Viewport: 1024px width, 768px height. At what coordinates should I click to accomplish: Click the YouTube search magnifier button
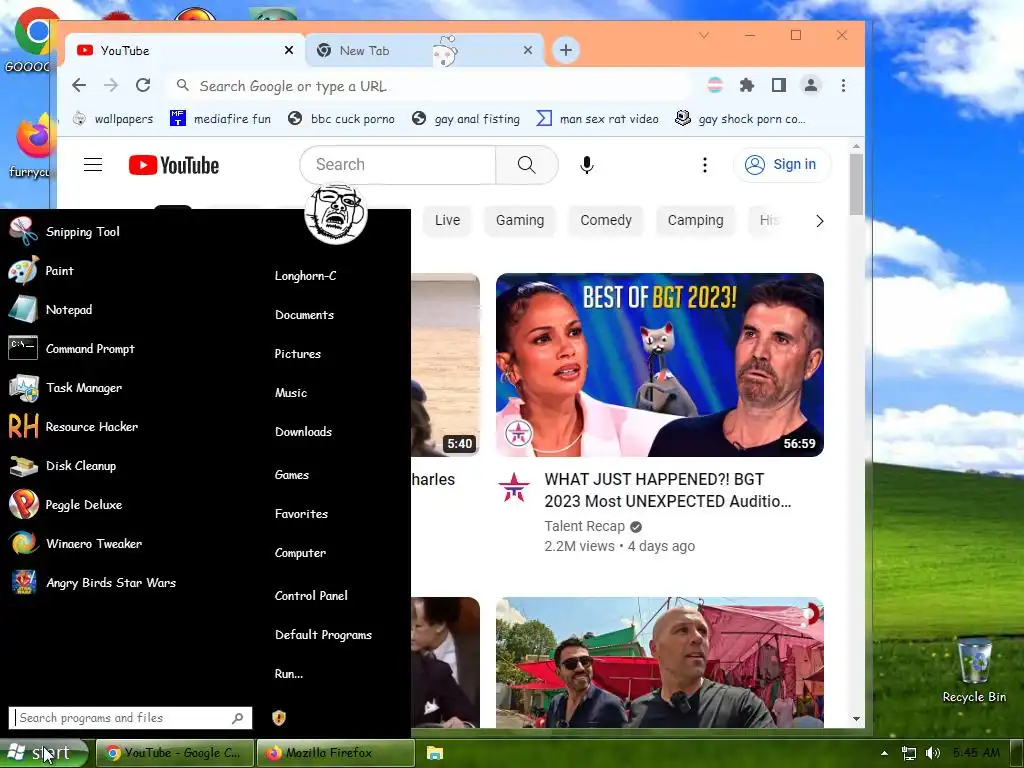526,165
